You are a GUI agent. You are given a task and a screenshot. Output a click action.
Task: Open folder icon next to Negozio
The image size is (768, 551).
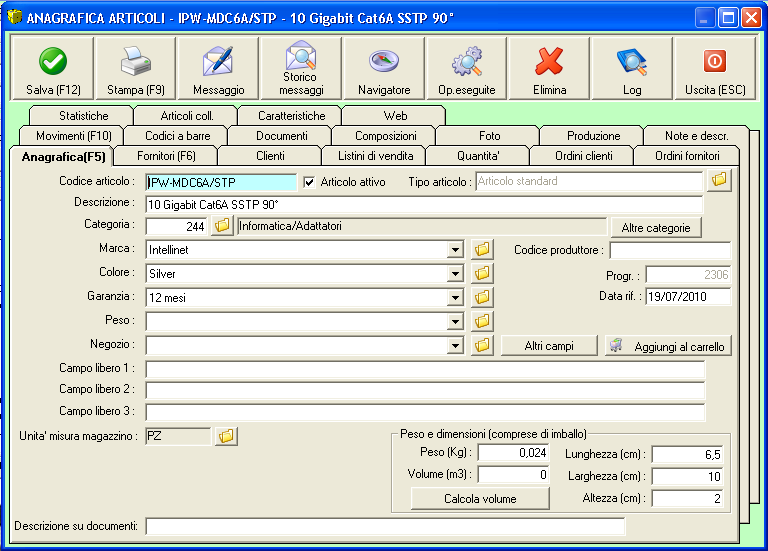482,345
